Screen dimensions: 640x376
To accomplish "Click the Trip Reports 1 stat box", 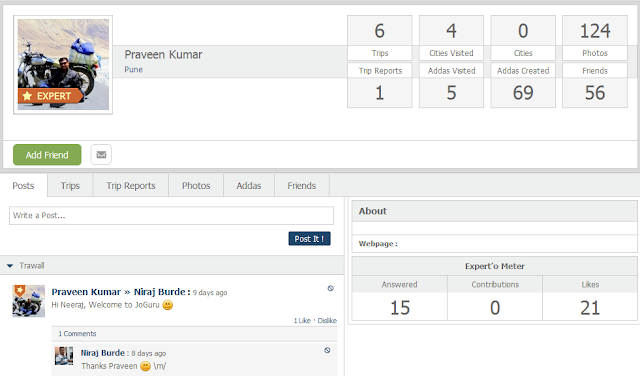I will pyautogui.click(x=380, y=85).
